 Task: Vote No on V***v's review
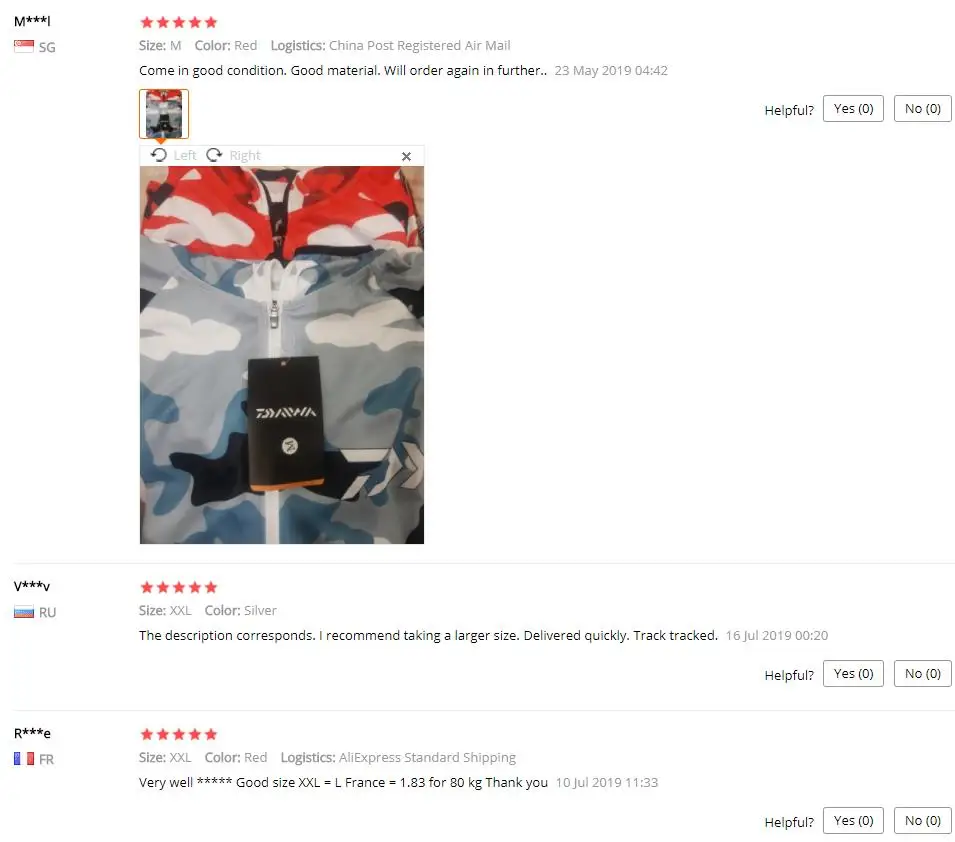[x=922, y=673]
